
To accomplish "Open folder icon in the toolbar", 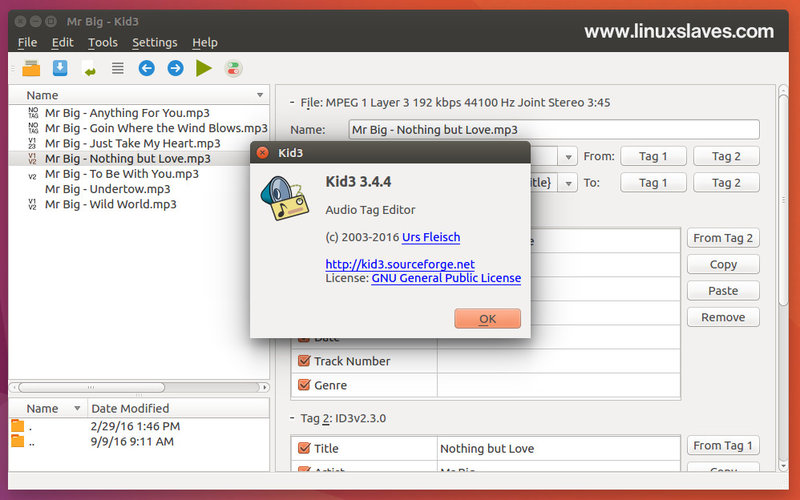I will click(x=31, y=68).
